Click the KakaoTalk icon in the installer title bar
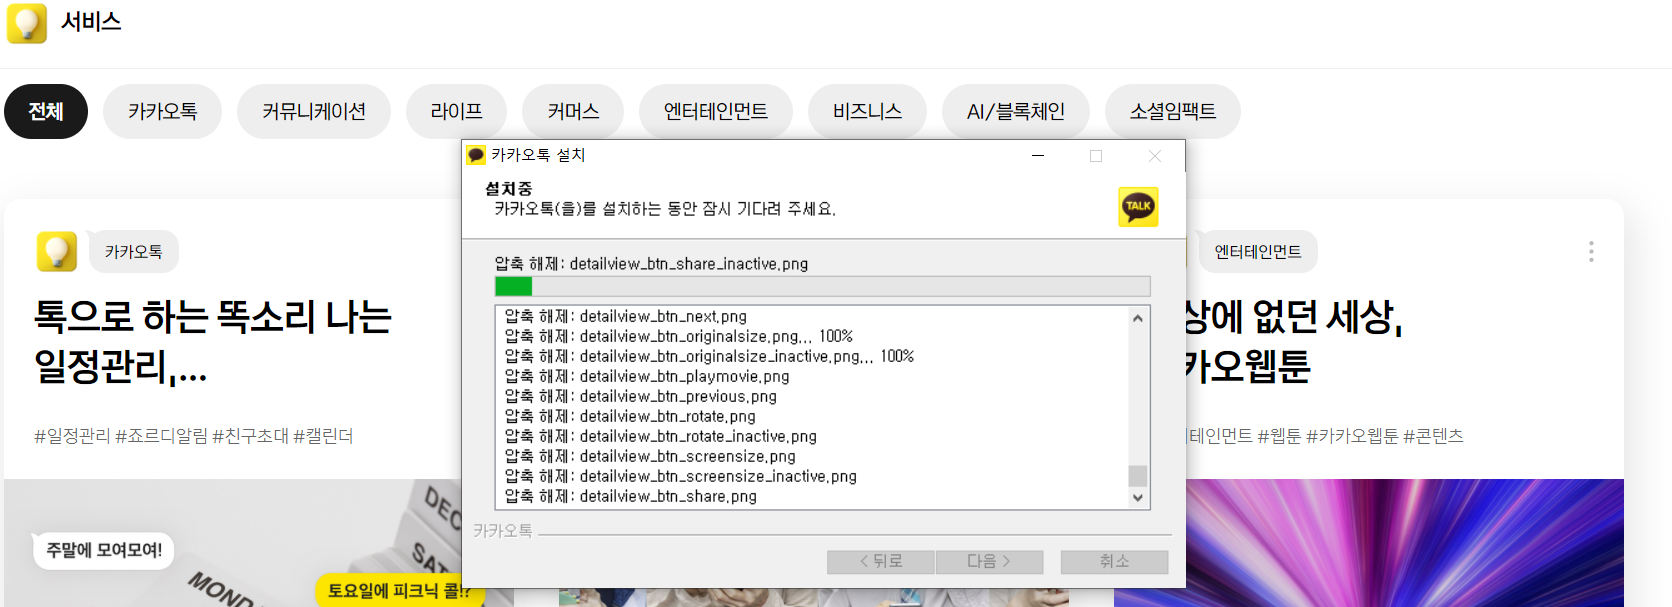Screen dimensions: 1672x607 point(476,155)
